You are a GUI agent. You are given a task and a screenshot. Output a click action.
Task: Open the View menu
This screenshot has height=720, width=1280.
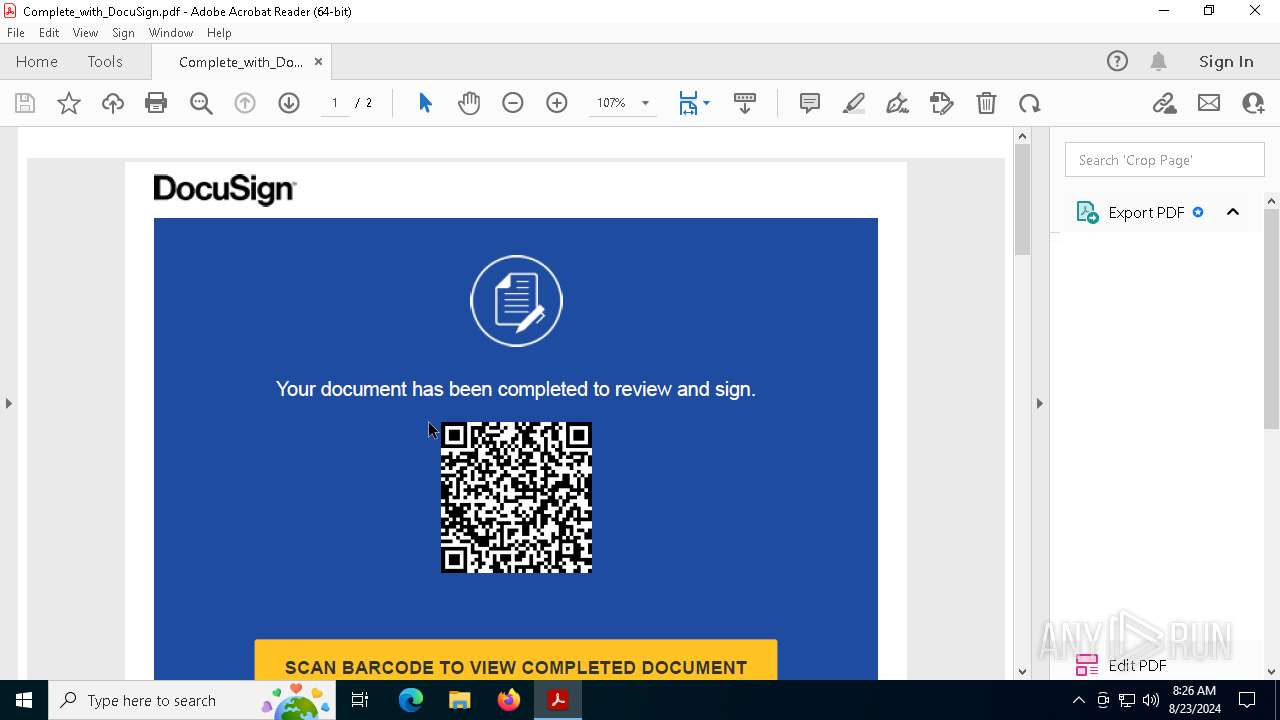tap(85, 33)
